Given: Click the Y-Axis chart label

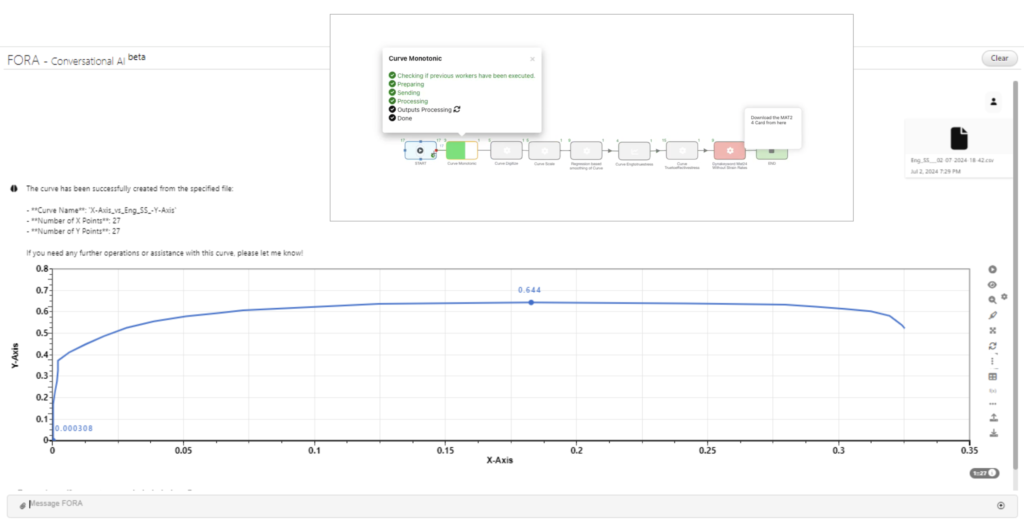Looking at the screenshot, I should click(x=15, y=356).
